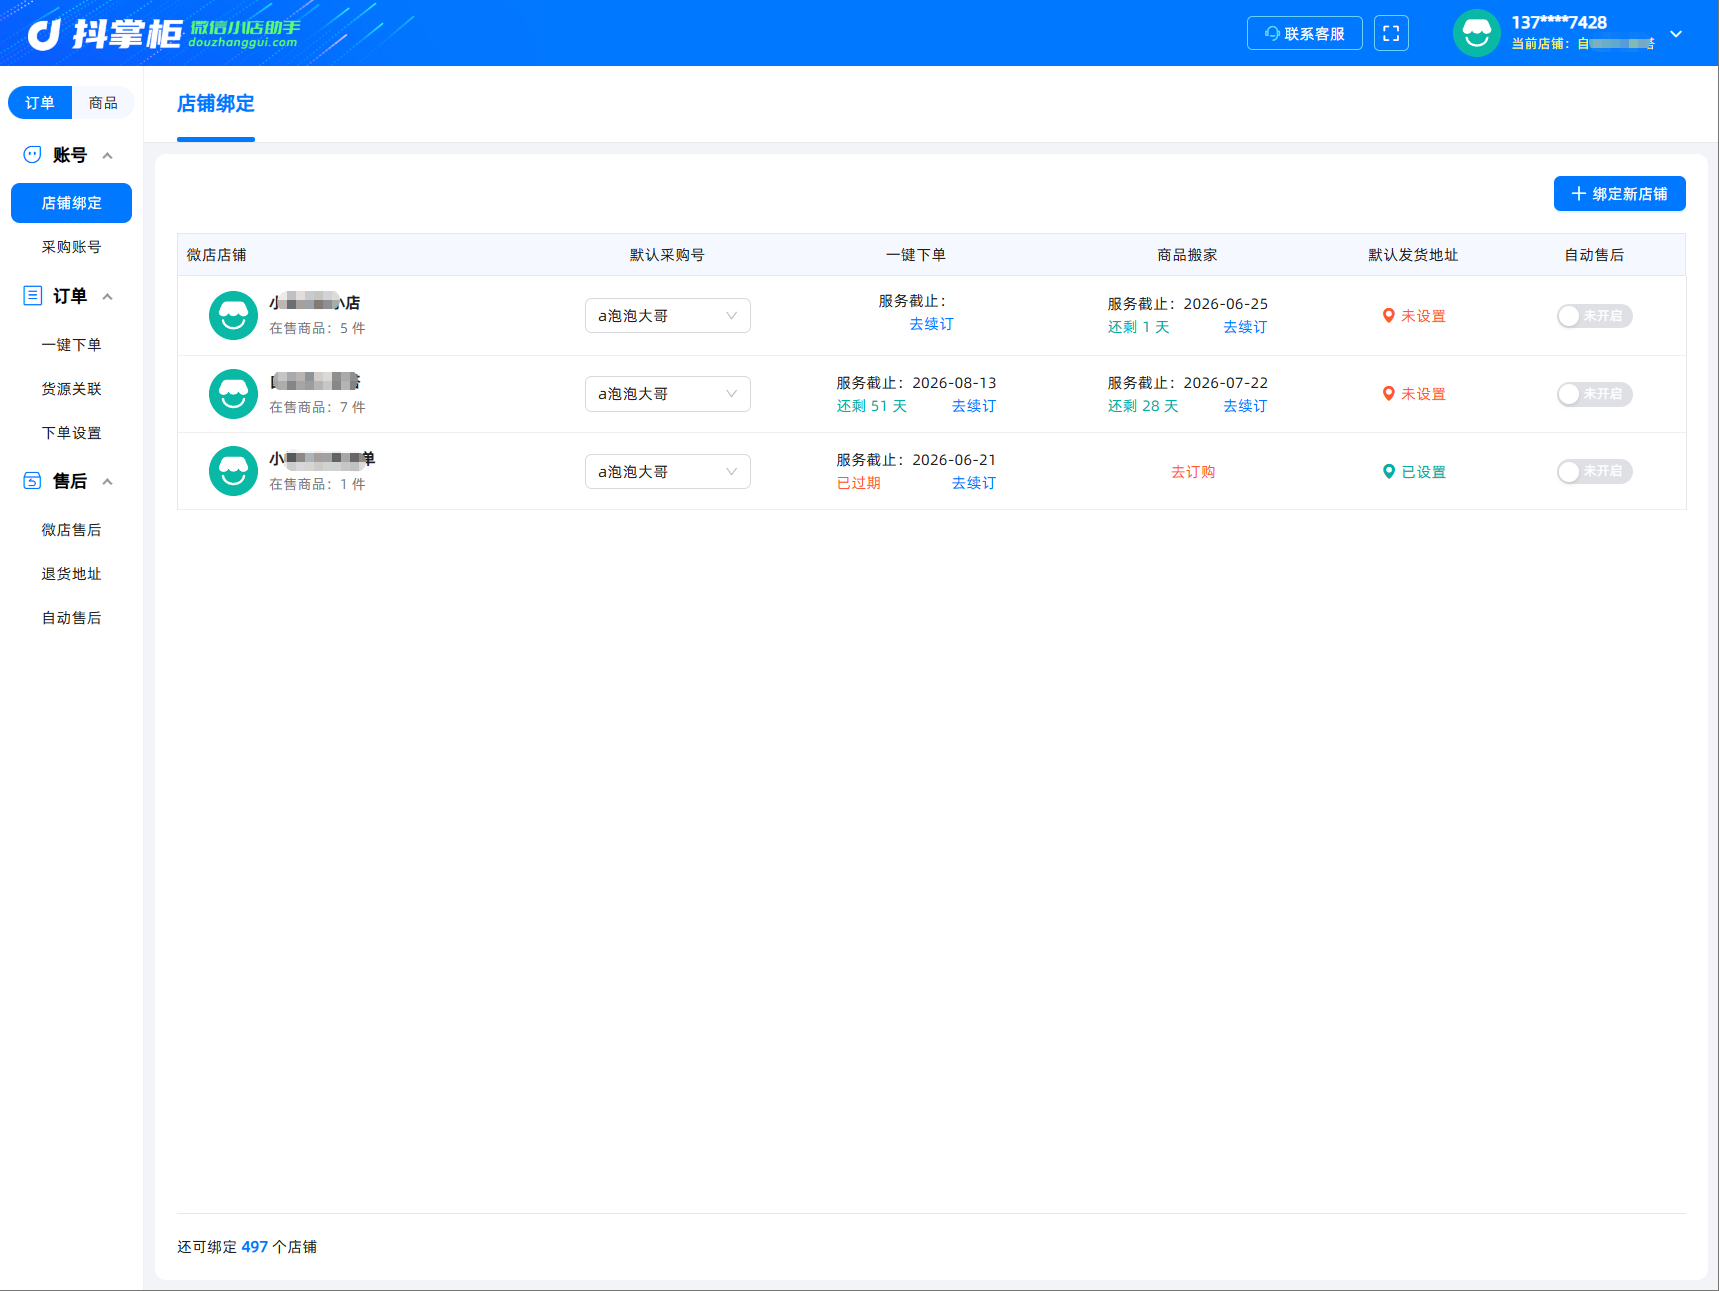1719x1291 pixels.
Task: Click the 售后 section icon in sidebar
Action: click(32, 481)
